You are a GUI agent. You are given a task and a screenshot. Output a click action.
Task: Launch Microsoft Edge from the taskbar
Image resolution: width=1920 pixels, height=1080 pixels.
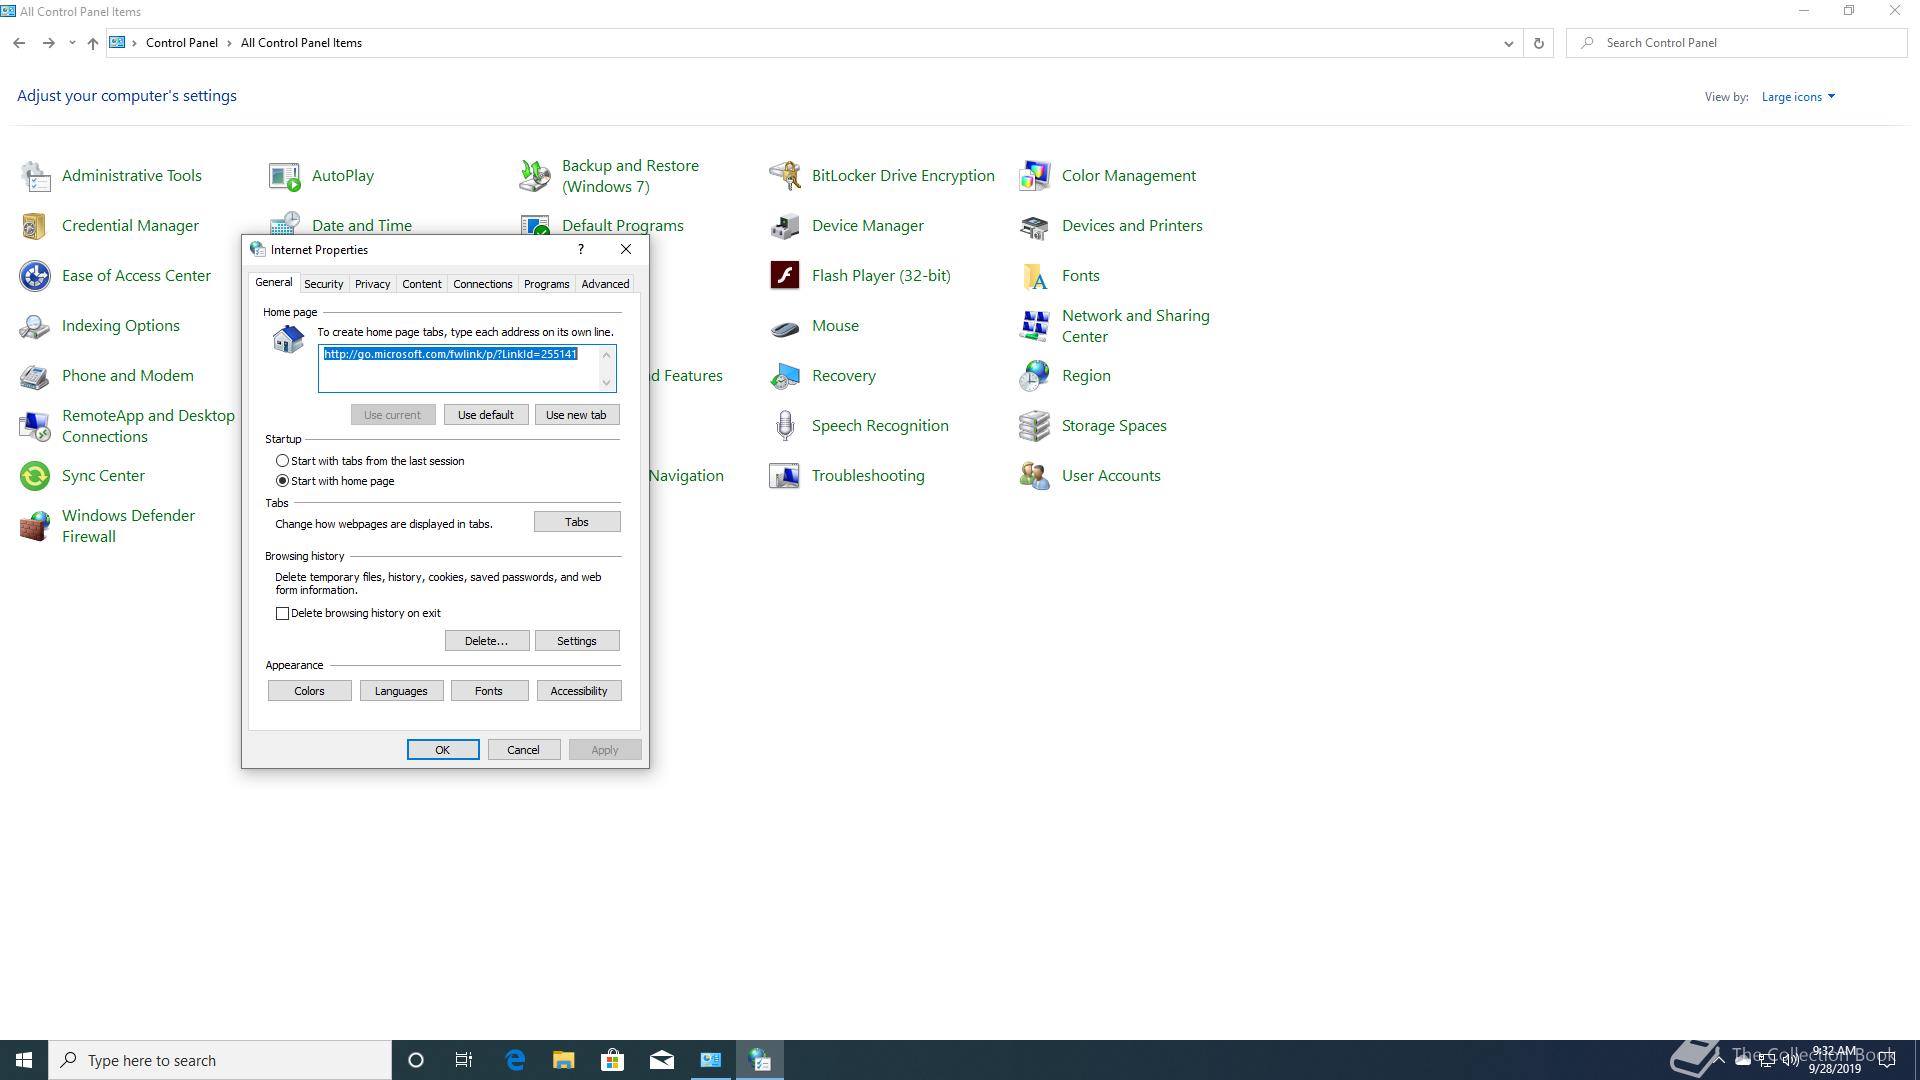[x=515, y=1060]
